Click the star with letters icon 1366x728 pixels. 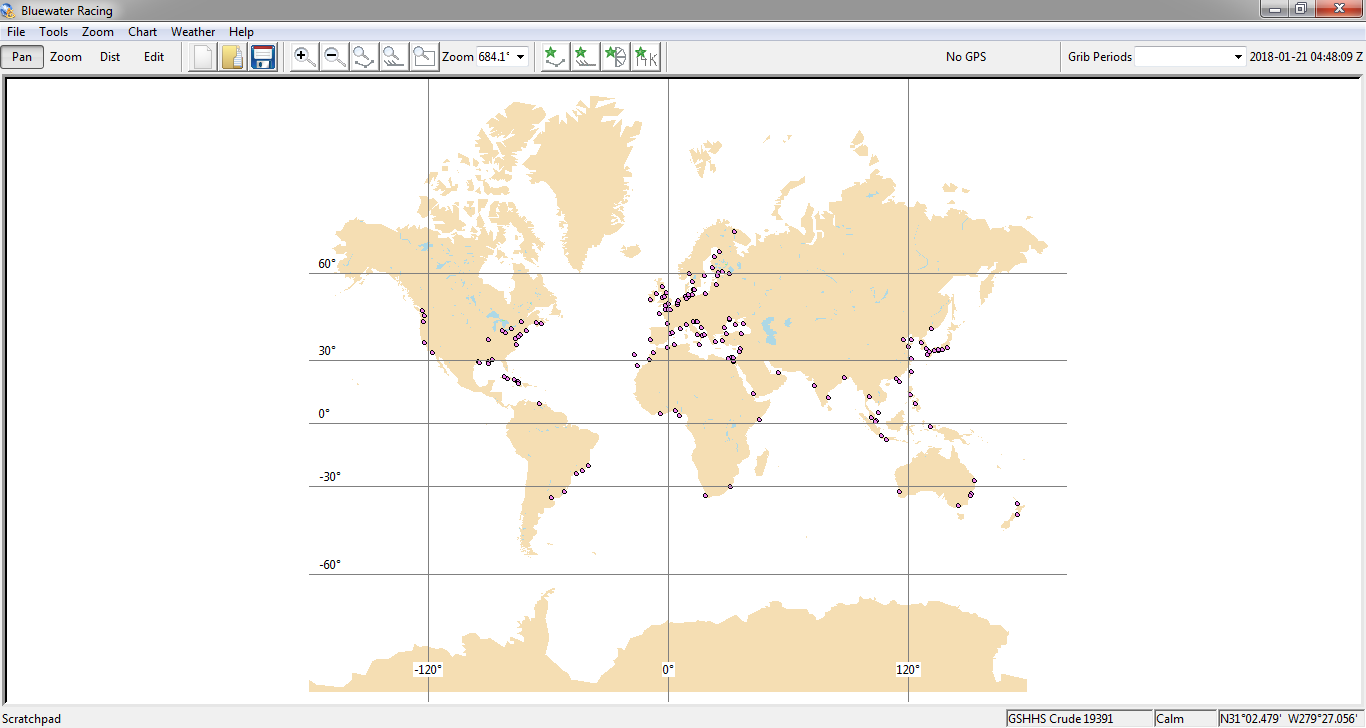pyautogui.click(x=646, y=57)
